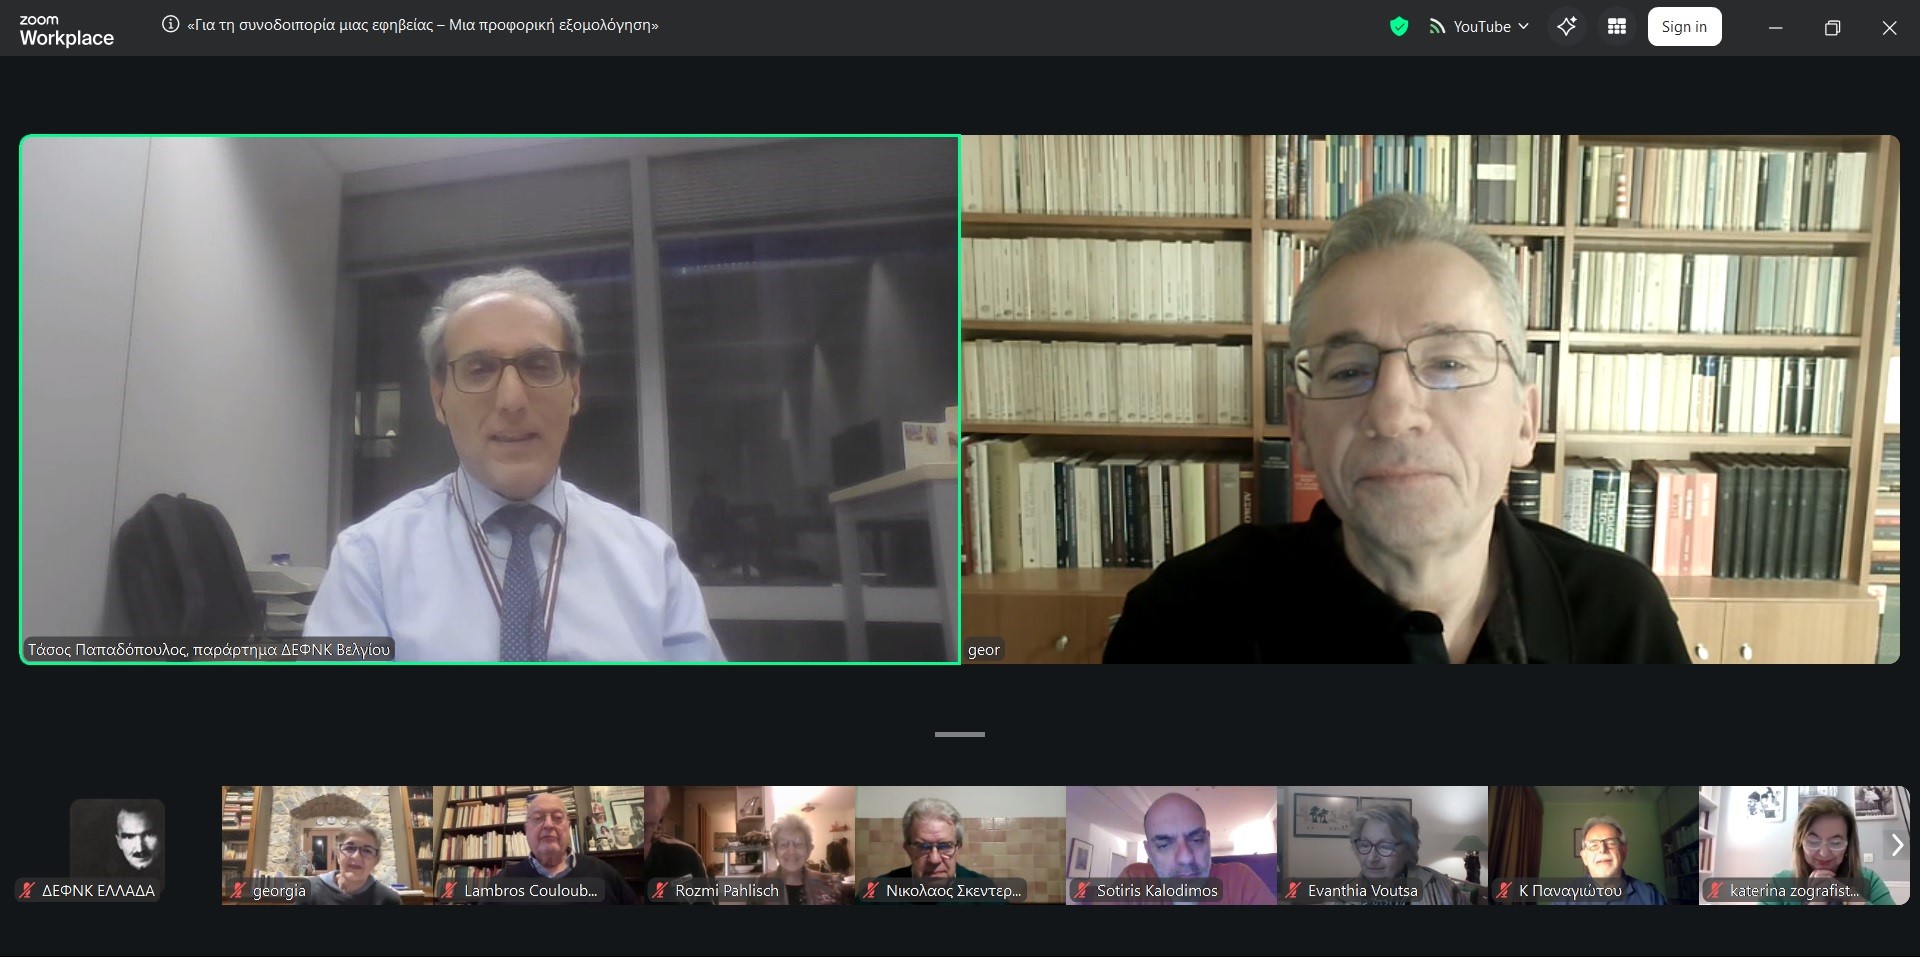Open the AI Companion sparkle icon

[1566, 27]
